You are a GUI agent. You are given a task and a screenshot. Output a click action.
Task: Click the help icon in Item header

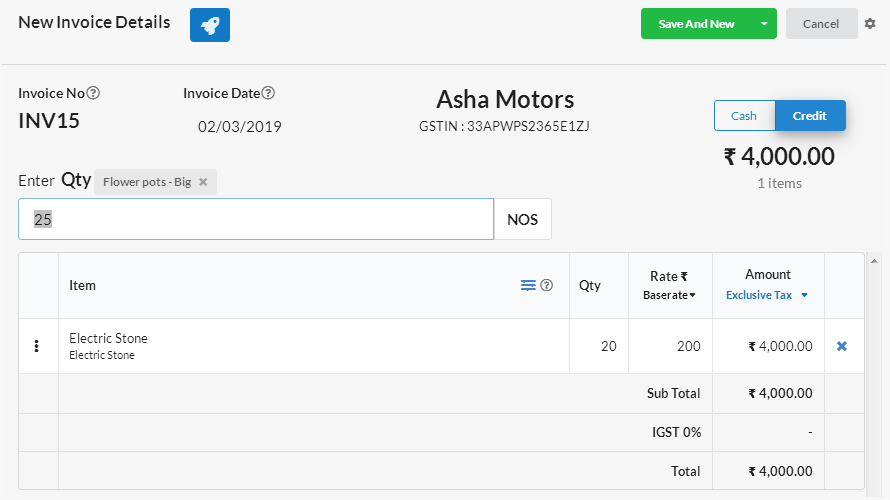[547, 285]
